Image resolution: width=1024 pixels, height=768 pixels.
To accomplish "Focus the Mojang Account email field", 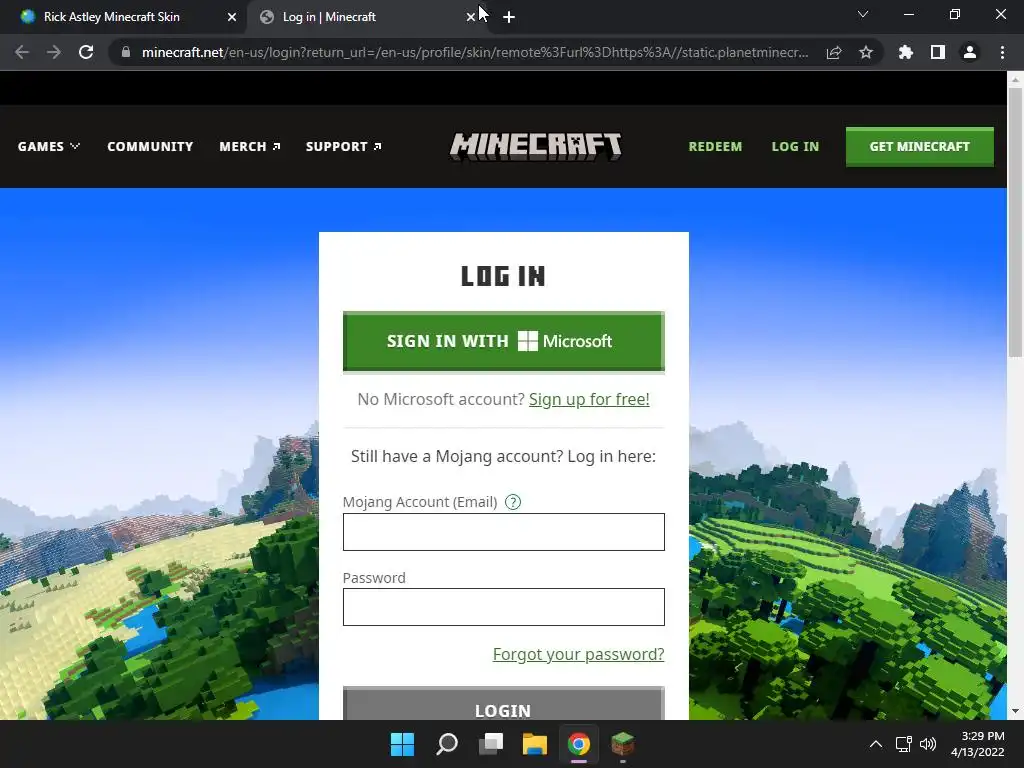I will [504, 532].
